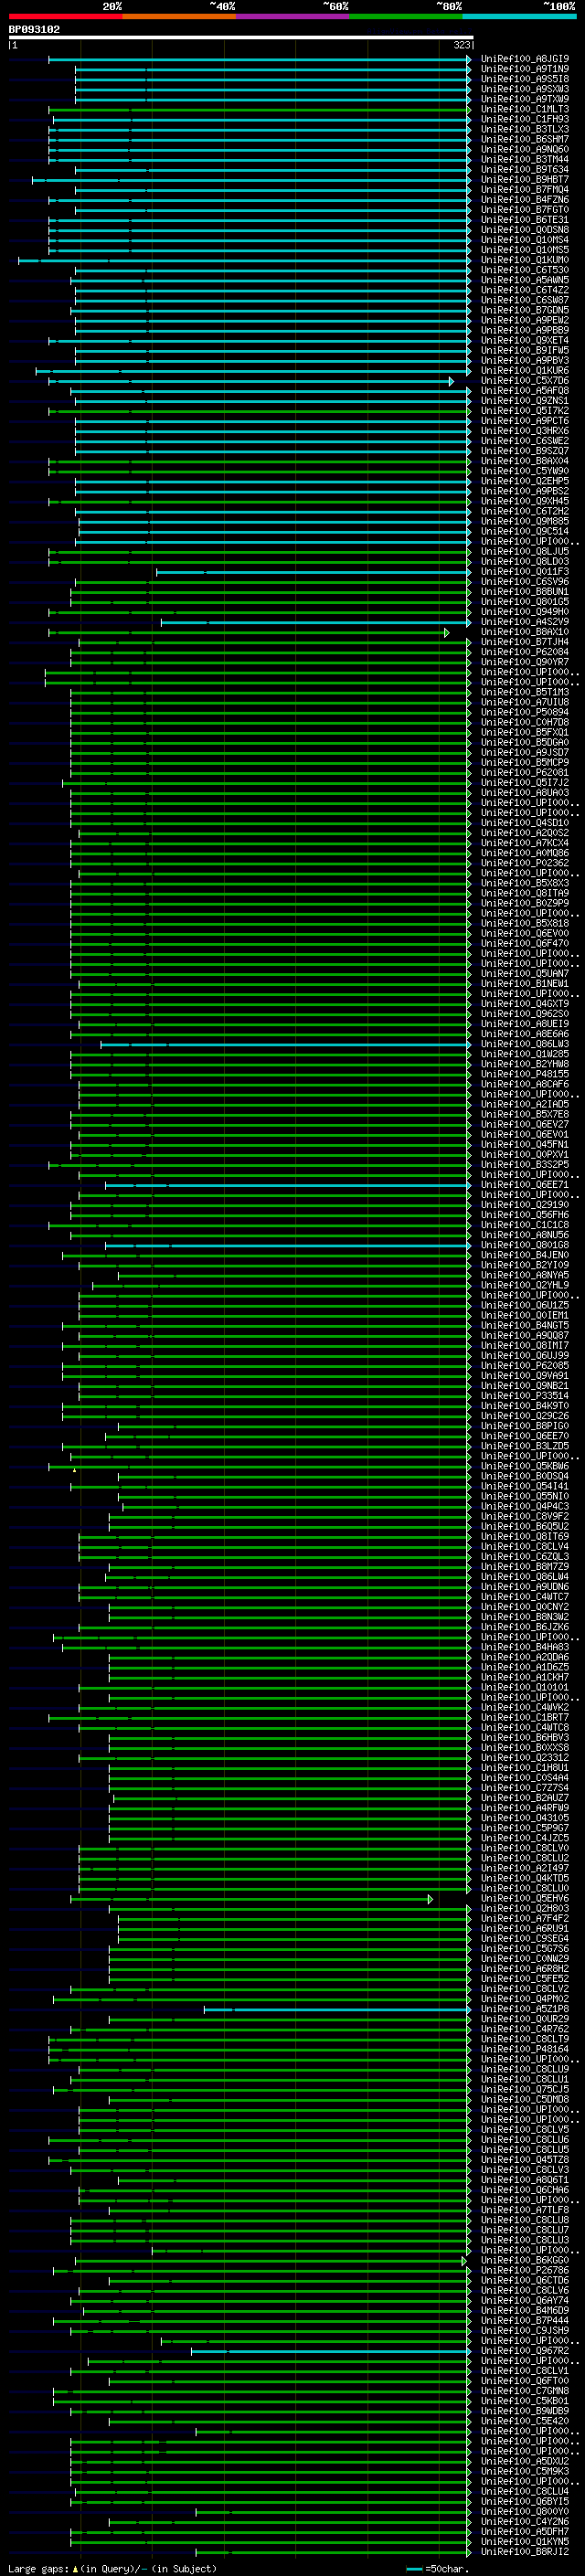
Task: Select label UniRef100_C6SW87
Action: pyautogui.click(x=525, y=300)
